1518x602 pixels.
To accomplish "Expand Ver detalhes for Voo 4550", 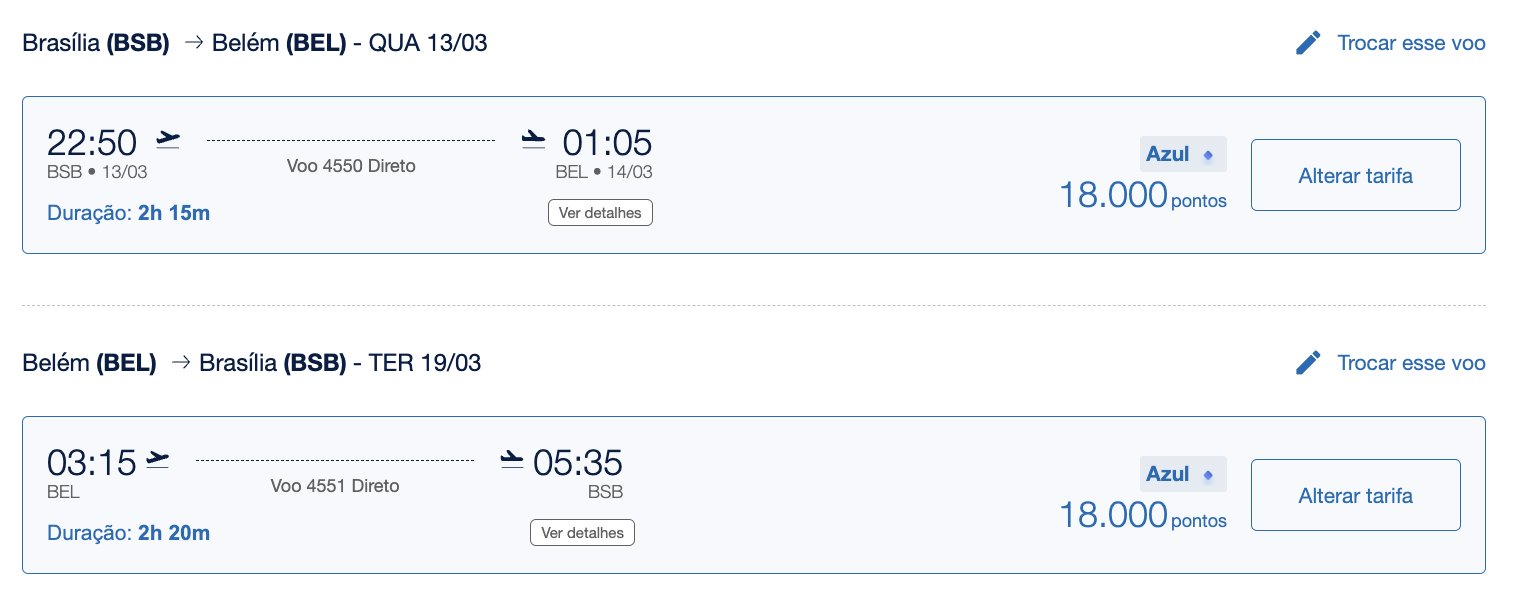I will [x=600, y=213].
